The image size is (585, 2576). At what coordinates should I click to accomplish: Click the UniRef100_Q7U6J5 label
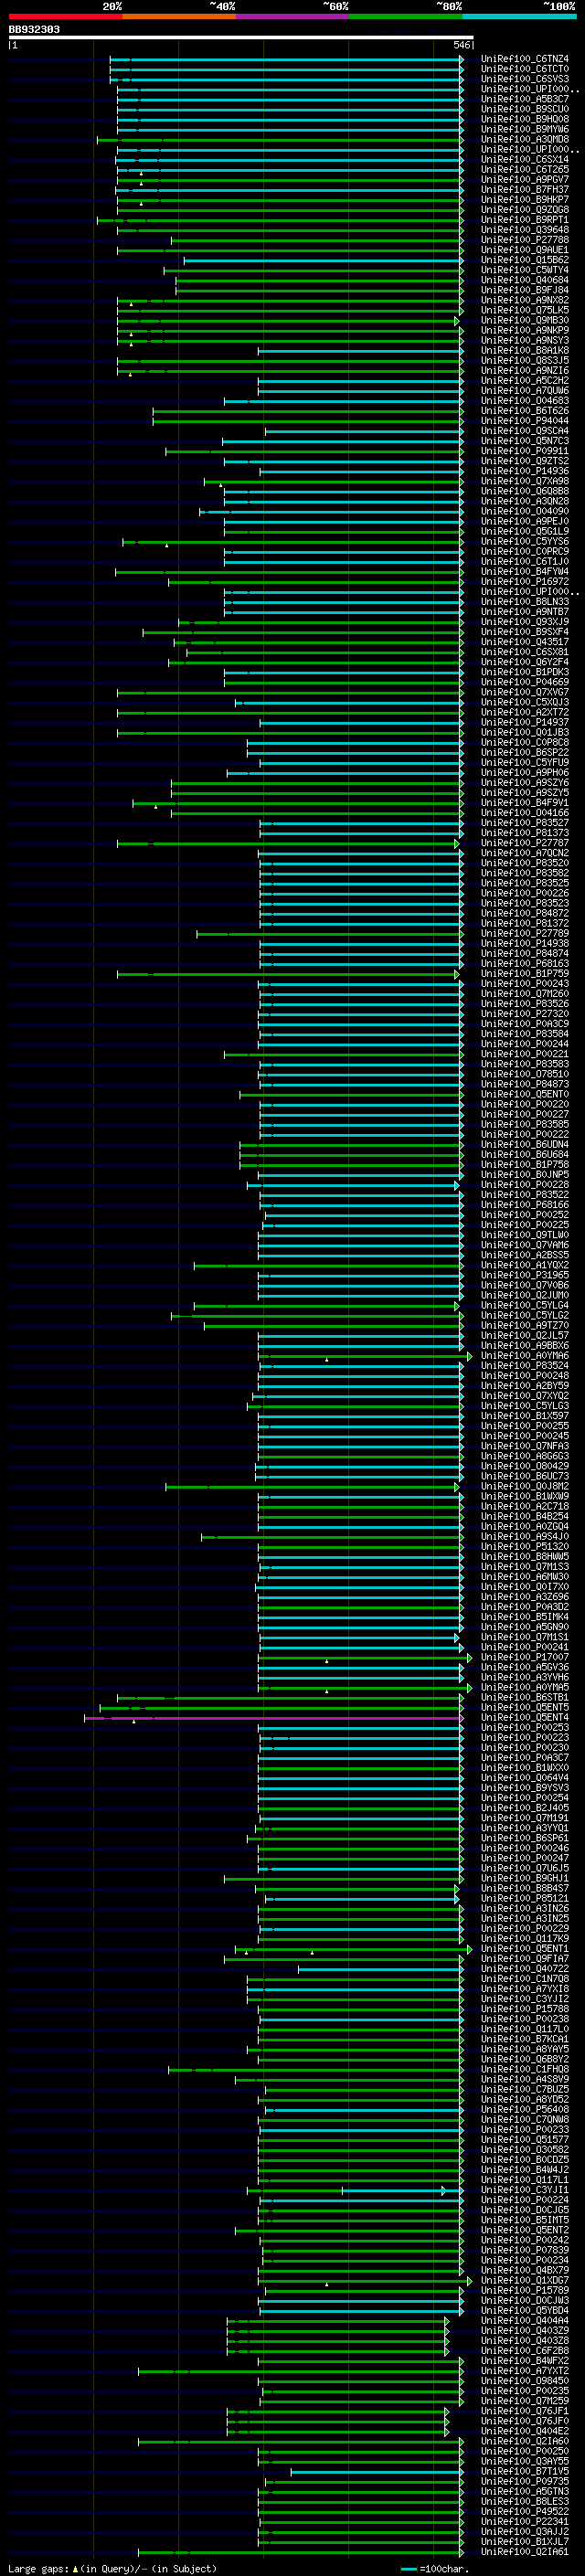coord(525,1869)
